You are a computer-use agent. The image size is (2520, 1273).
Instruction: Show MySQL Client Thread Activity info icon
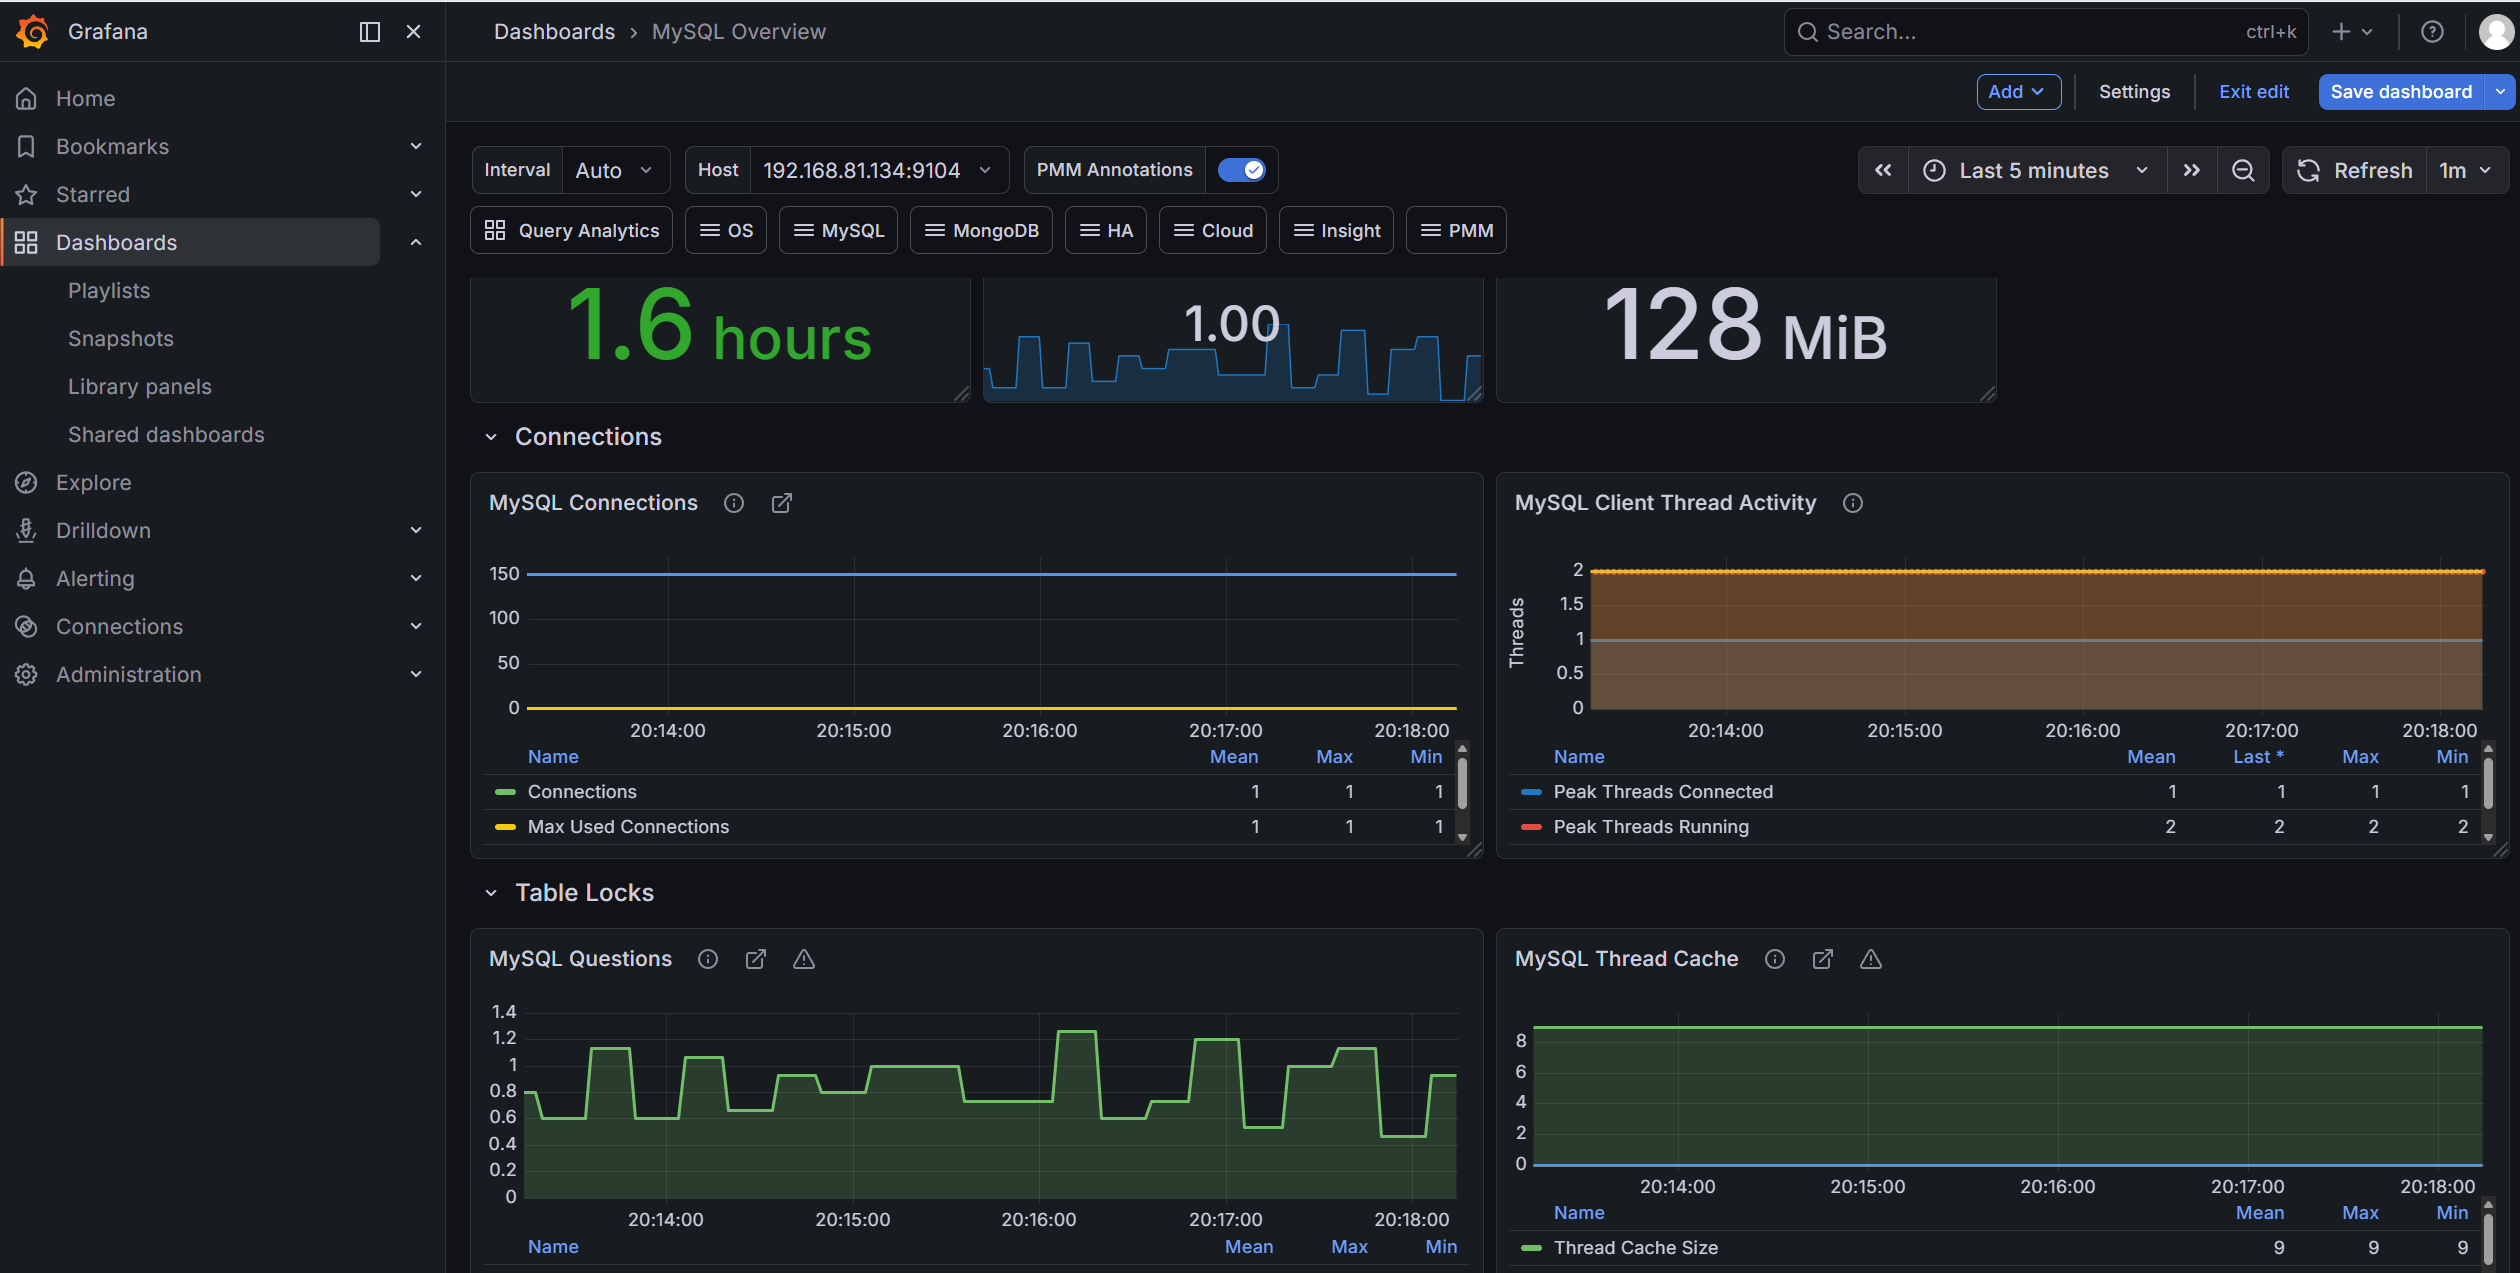[1853, 503]
